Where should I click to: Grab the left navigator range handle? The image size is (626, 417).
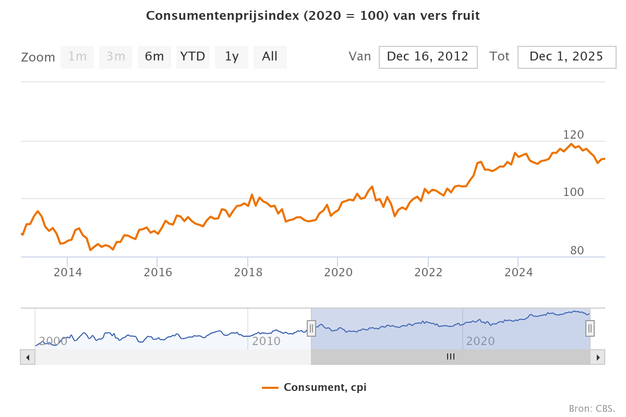(x=311, y=327)
